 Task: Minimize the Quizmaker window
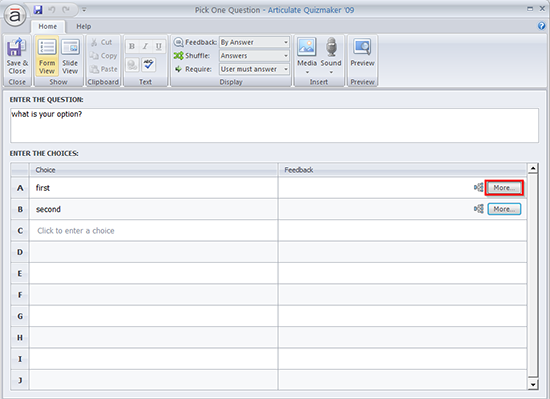tap(530, 9)
